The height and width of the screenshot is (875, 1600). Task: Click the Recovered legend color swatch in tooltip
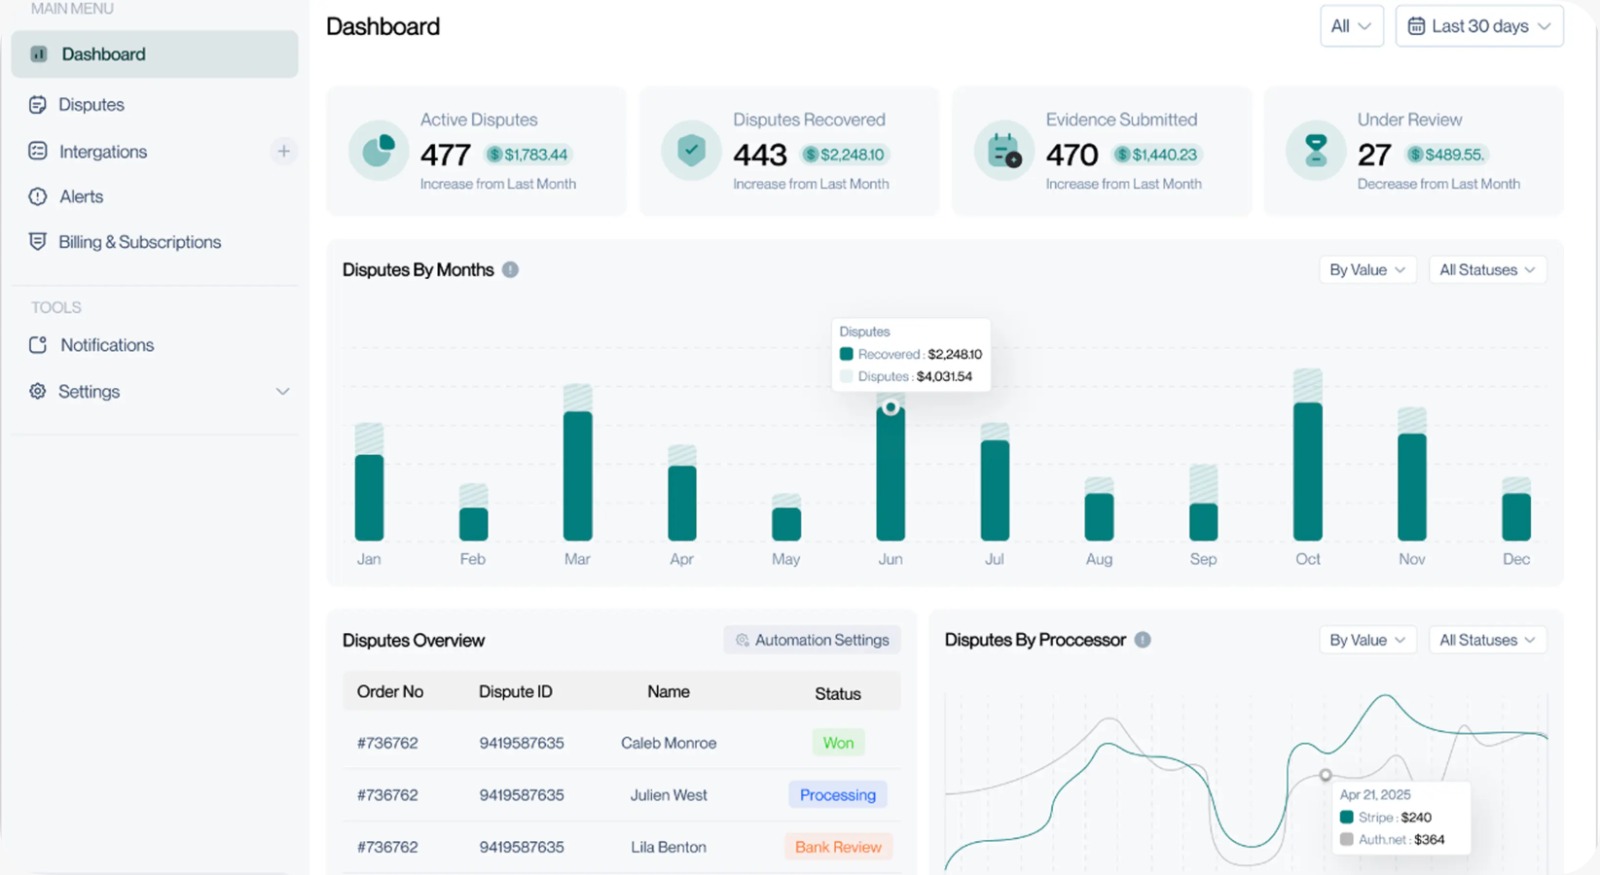[846, 354]
